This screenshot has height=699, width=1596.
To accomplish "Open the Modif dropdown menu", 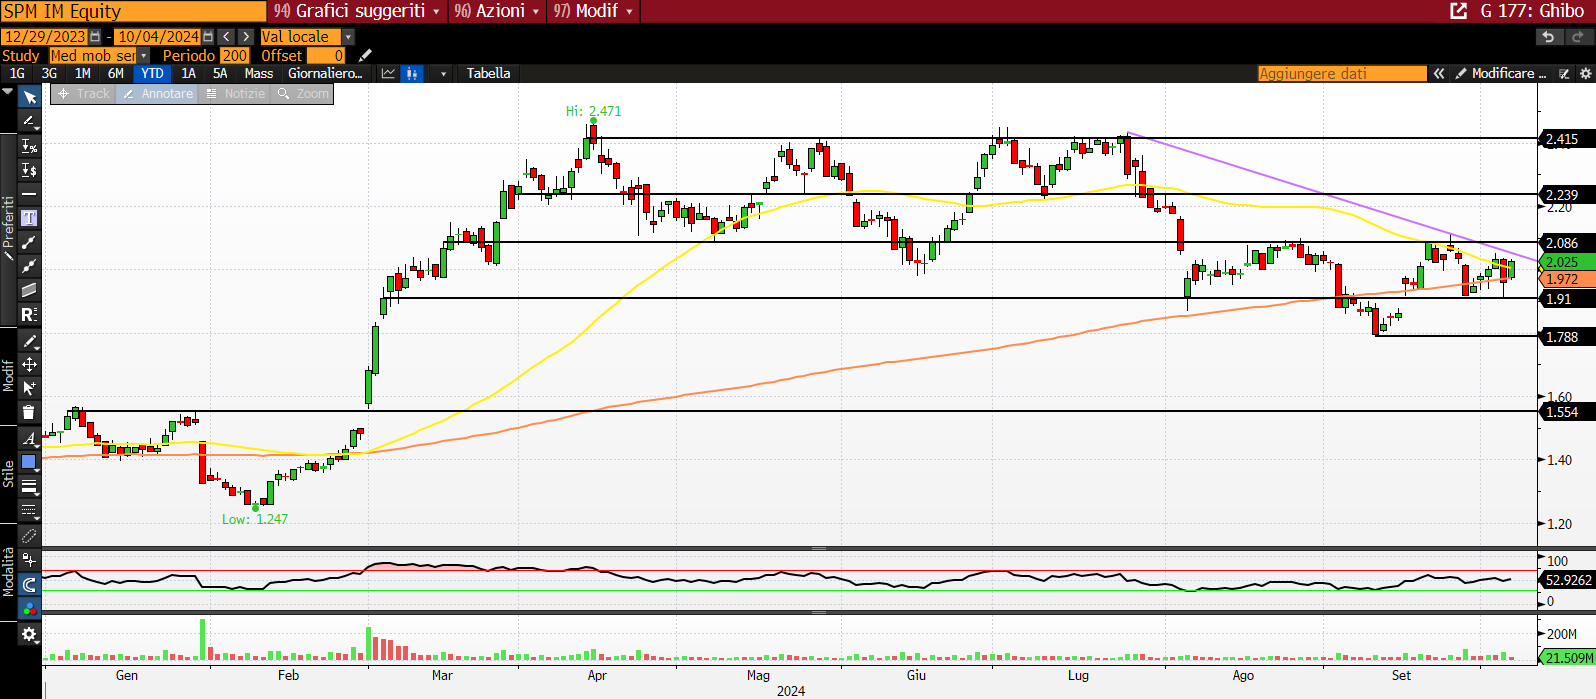I will (593, 11).
